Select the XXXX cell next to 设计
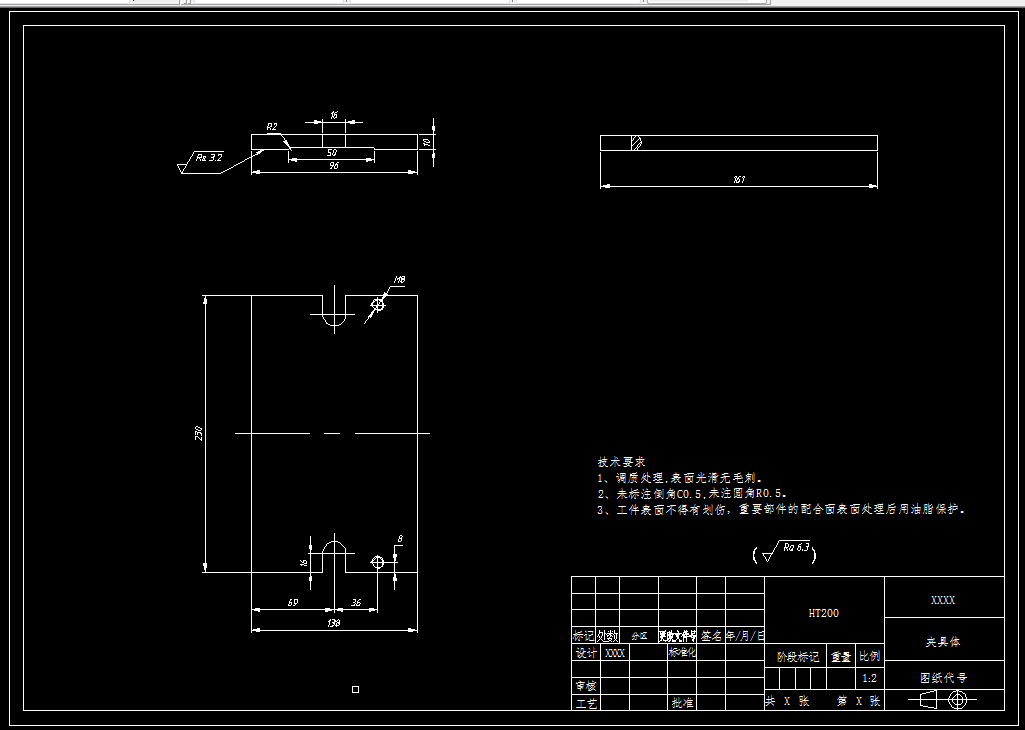1025x730 pixels. pos(614,652)
